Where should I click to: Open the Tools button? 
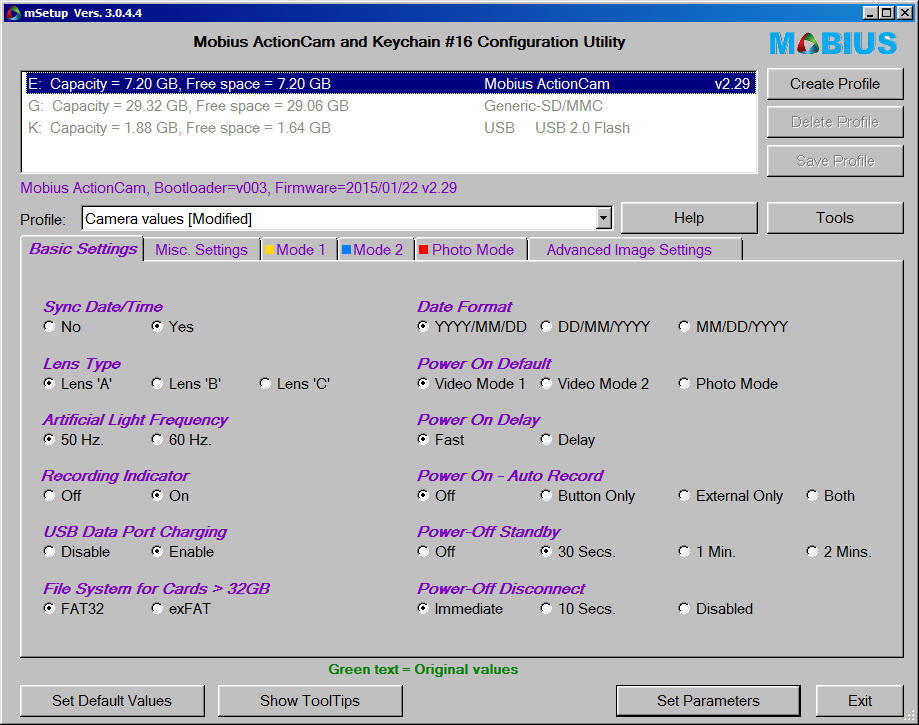click(x=835, y=218)
